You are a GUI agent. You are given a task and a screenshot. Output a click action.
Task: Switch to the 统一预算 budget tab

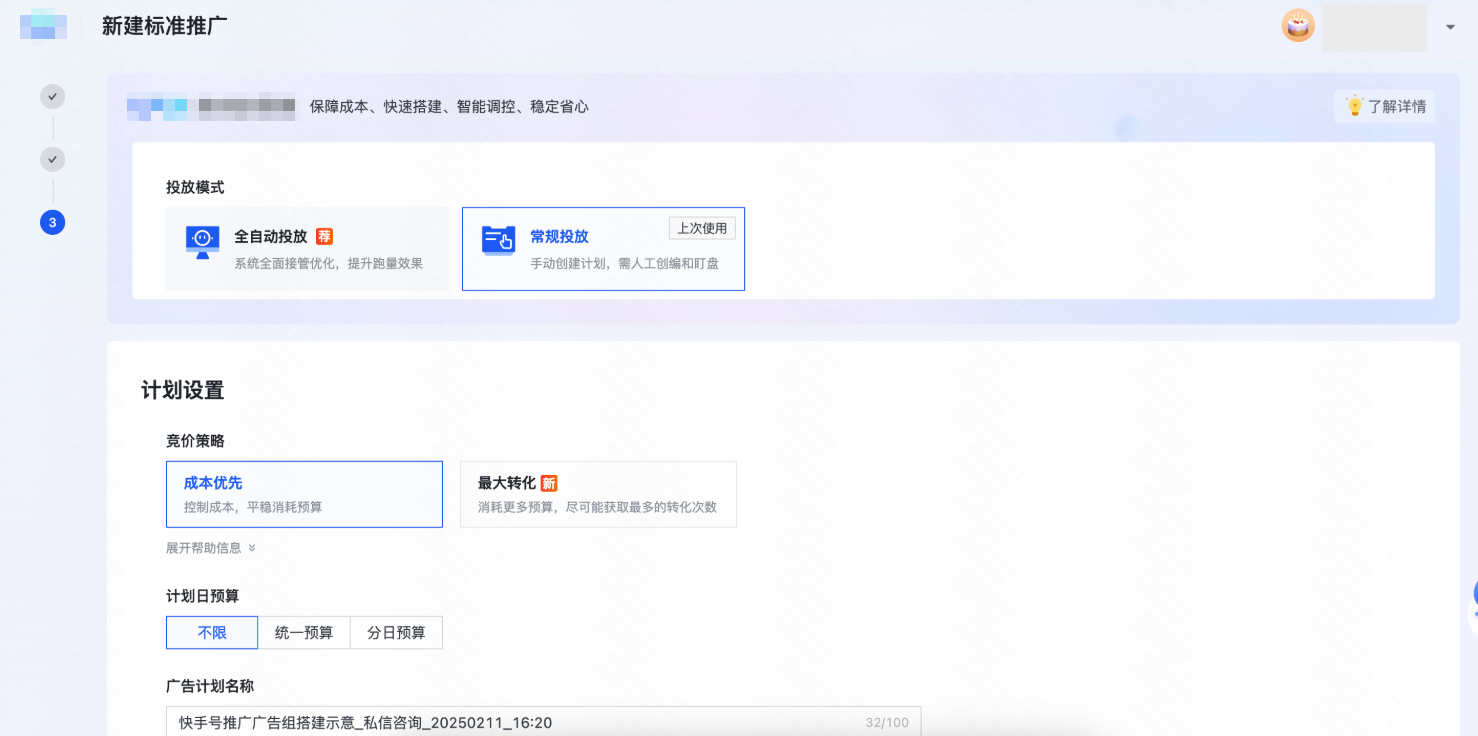point(304,632)
